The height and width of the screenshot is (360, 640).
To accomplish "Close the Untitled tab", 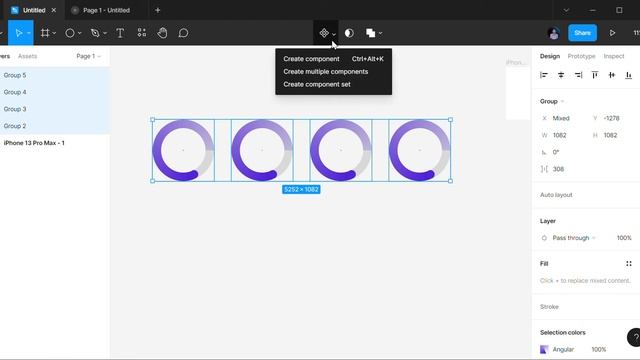I will click(53, 10).
